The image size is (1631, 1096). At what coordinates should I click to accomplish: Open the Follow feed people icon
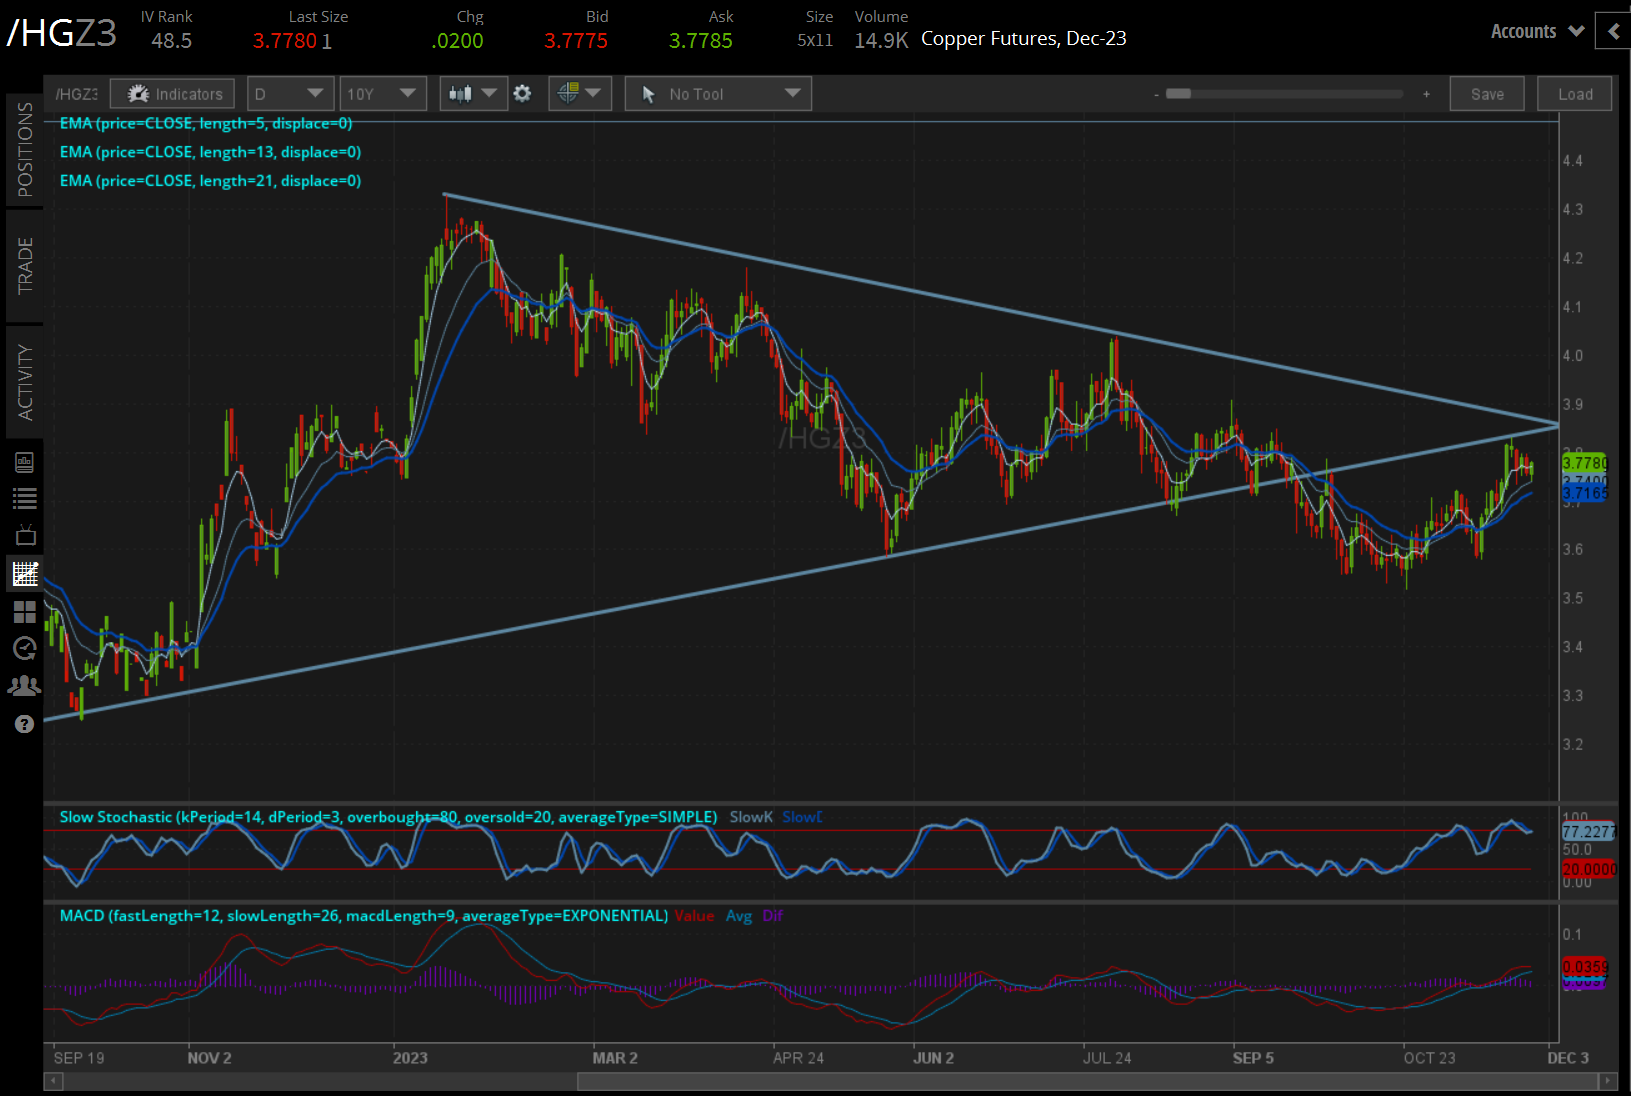click(25, 686)
